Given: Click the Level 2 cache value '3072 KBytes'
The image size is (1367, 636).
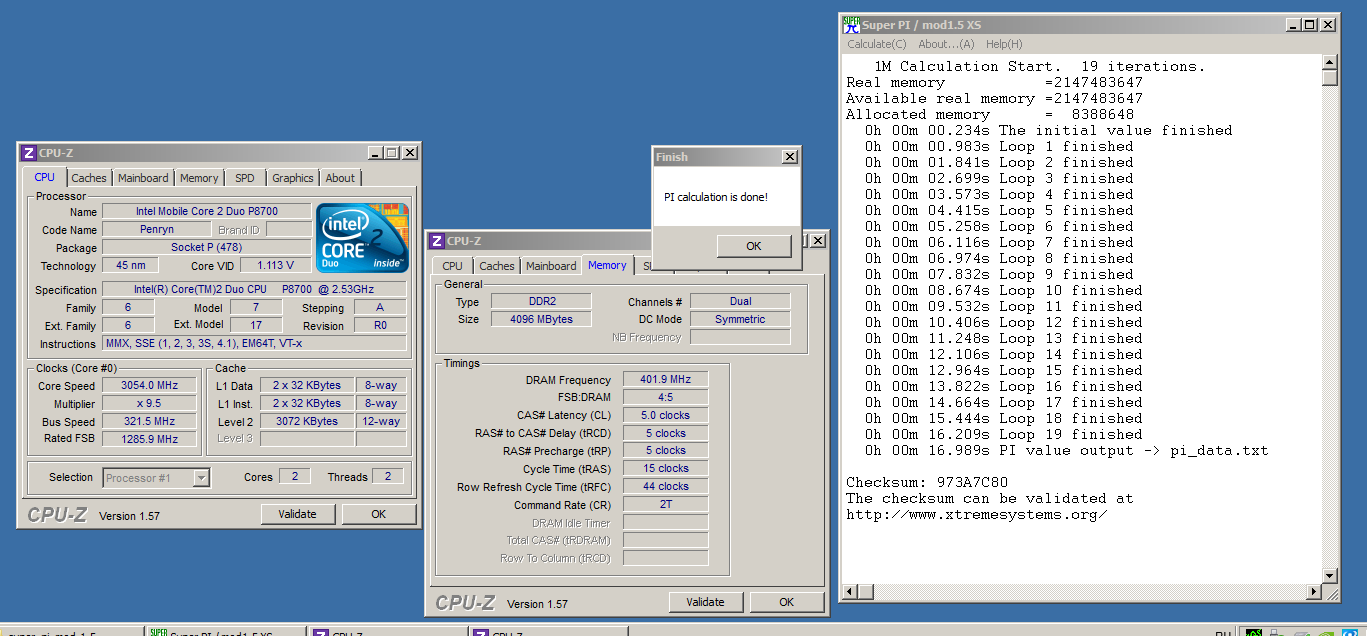Looking at the screenshot, I should point(307,422).
